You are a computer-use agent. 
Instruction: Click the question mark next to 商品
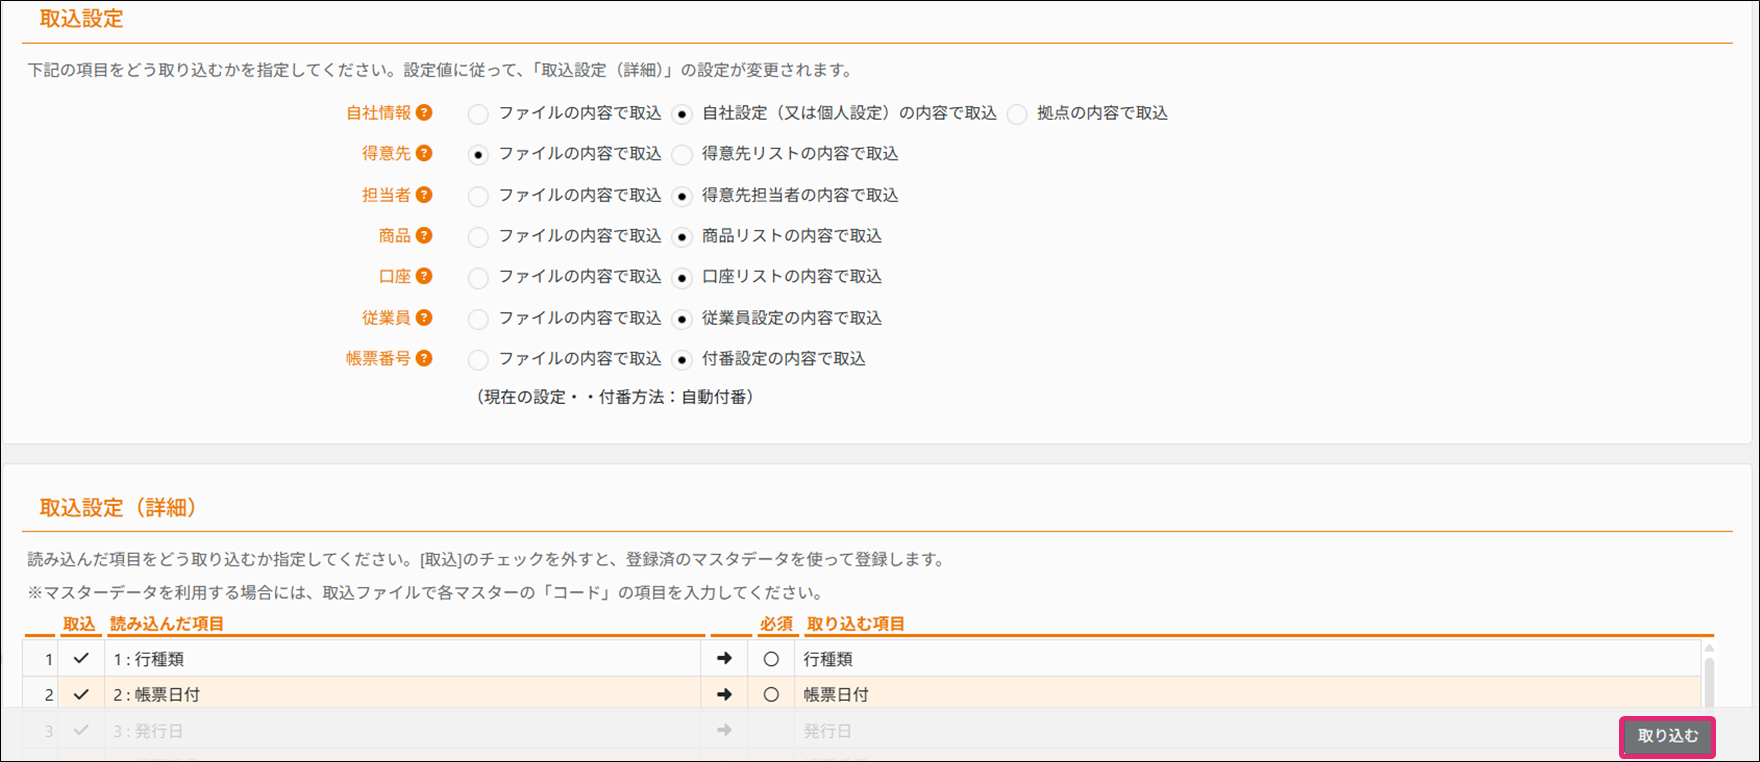(424, 235)
